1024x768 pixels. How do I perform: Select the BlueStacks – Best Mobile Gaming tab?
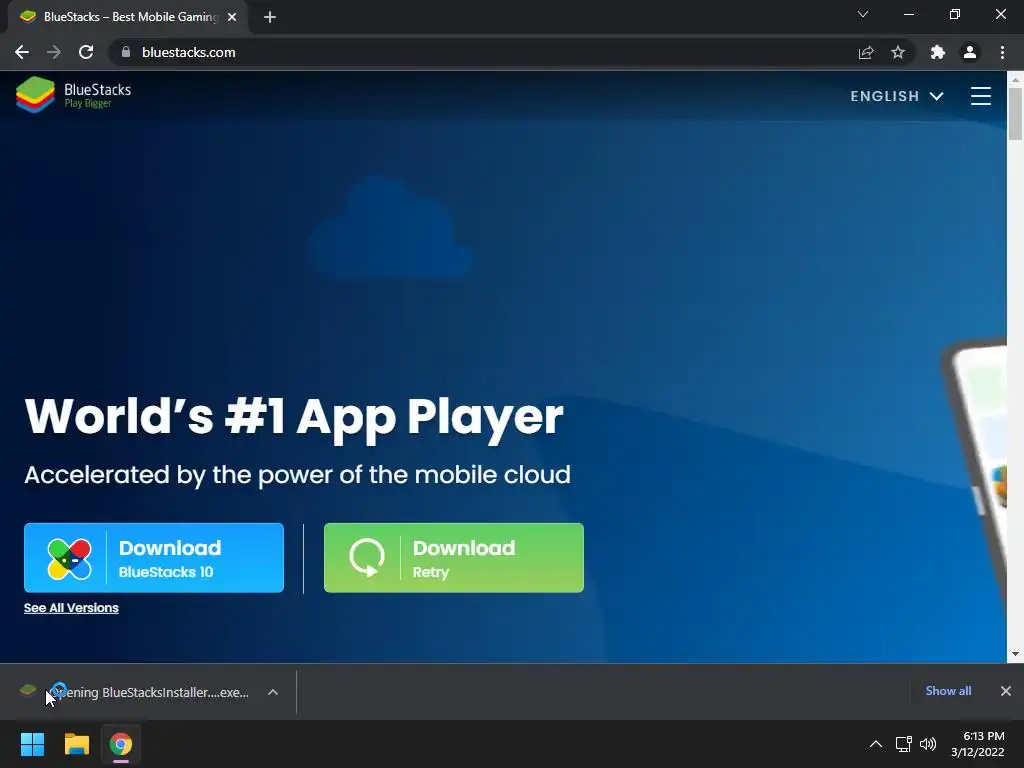coord(128,17)
